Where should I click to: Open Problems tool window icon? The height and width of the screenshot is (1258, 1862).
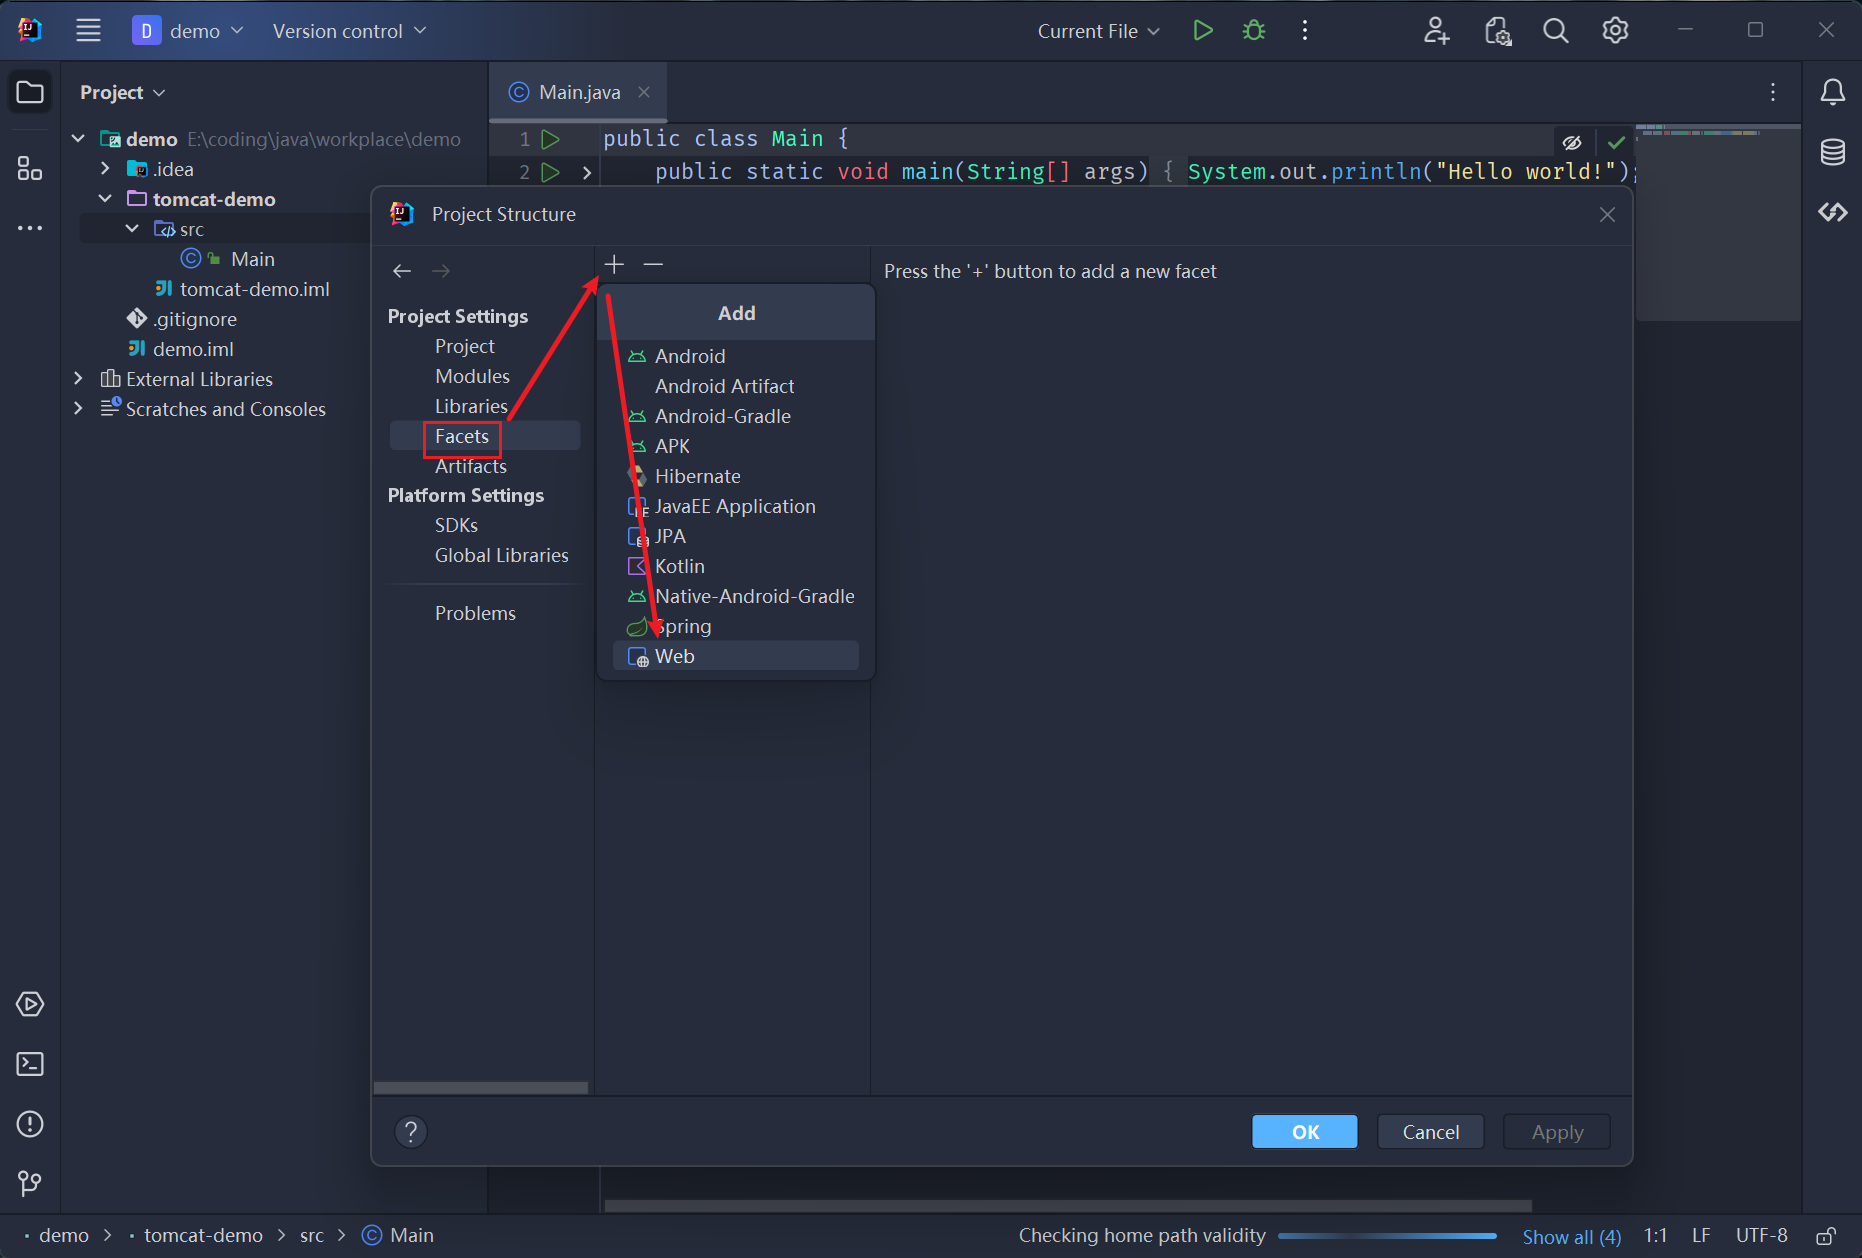[x=30, y=1124]
